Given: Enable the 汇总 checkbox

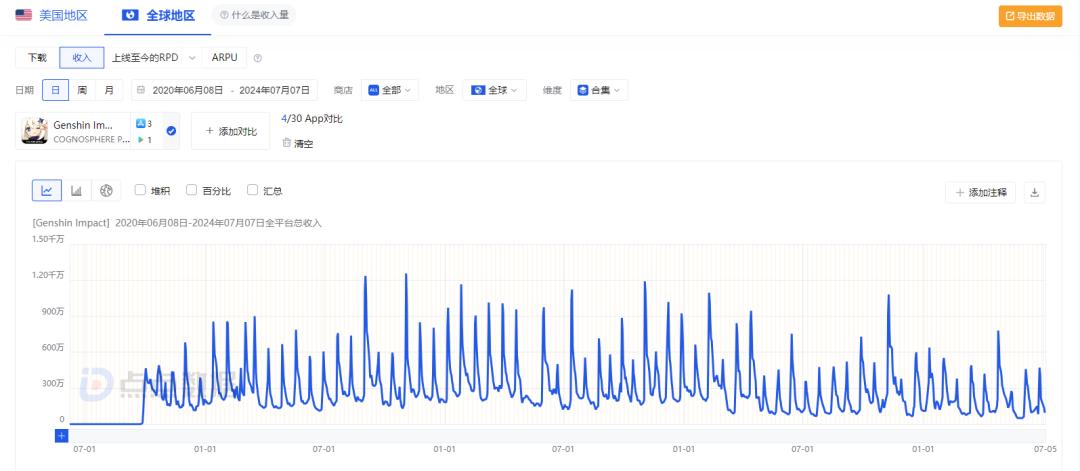Looking at the screenshot, I should [x=252, y=190].
